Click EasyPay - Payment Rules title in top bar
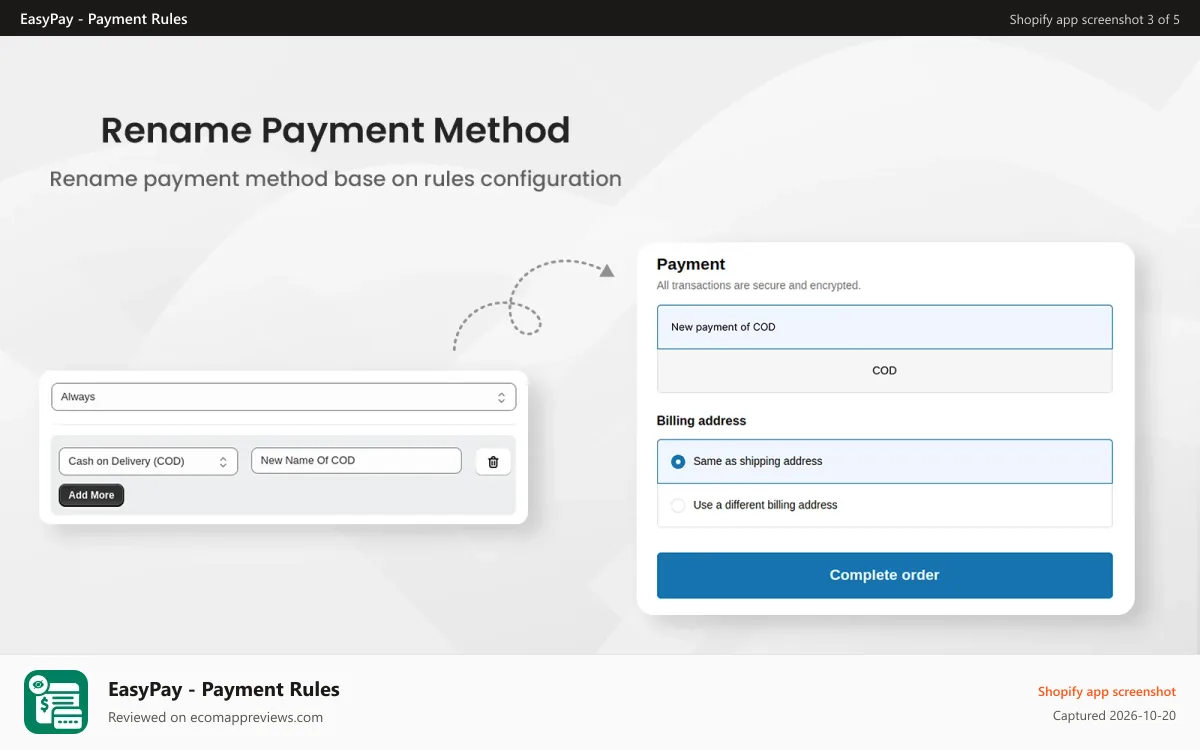The width and height of the screenshot is (1200, 750). [104, 19]
